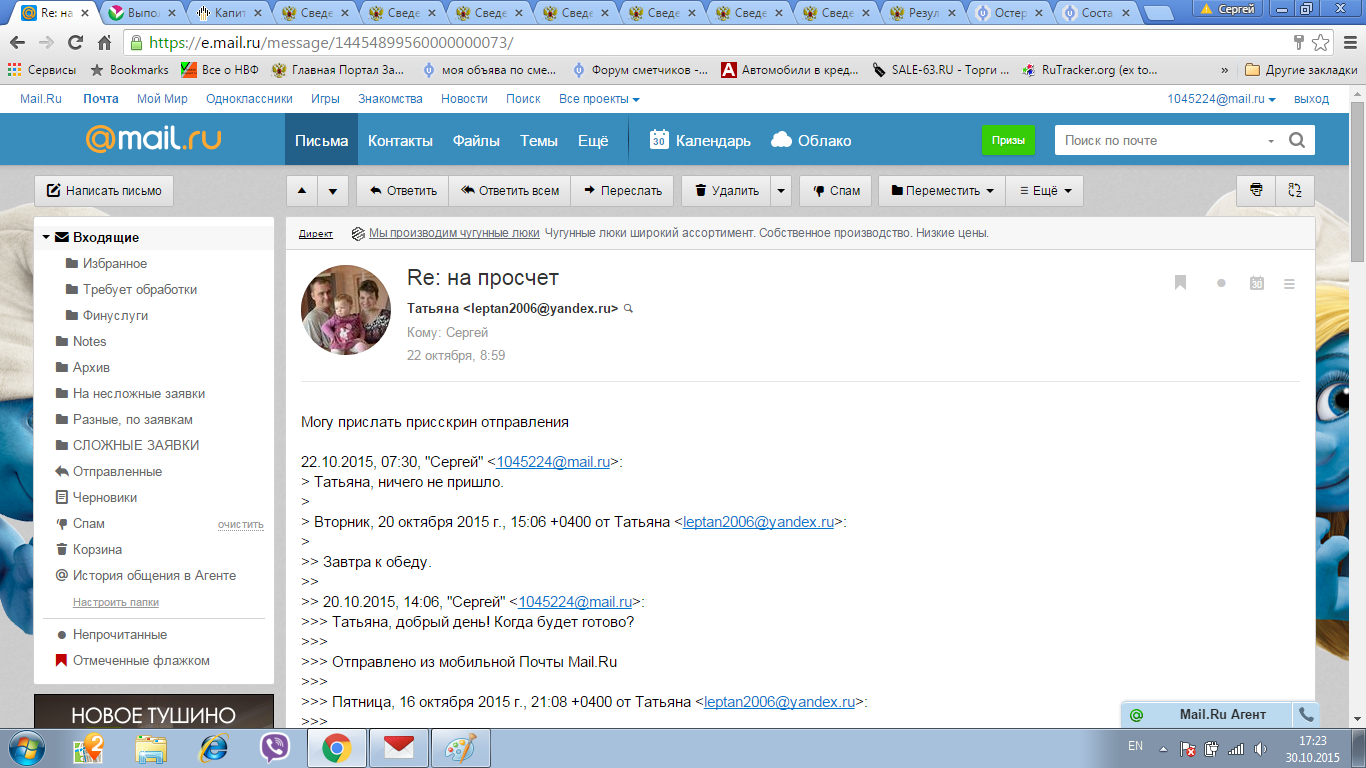1366x768 pixels.
Task: Open the Отправленные folder
Action: pos(117,471)
